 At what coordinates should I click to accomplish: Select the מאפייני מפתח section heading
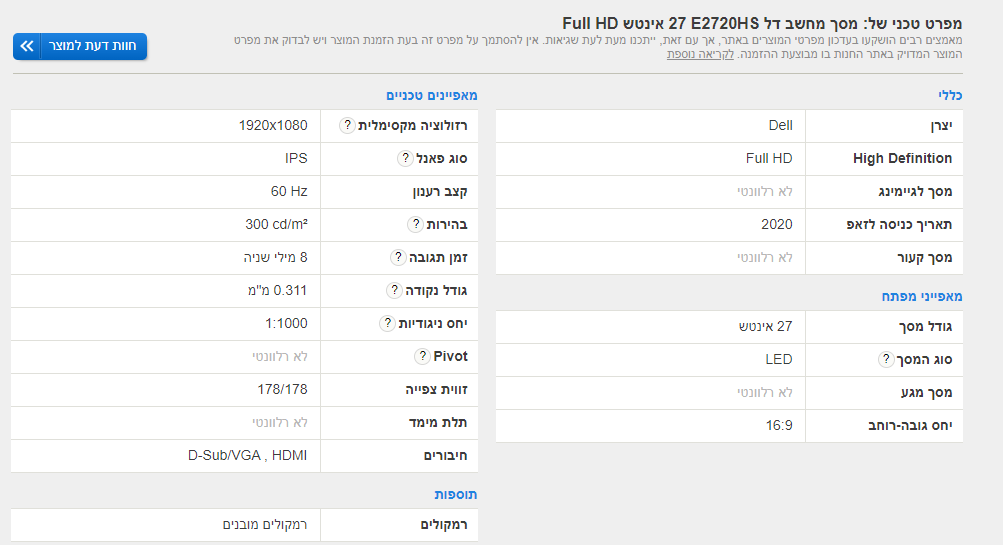coord(922,296)
